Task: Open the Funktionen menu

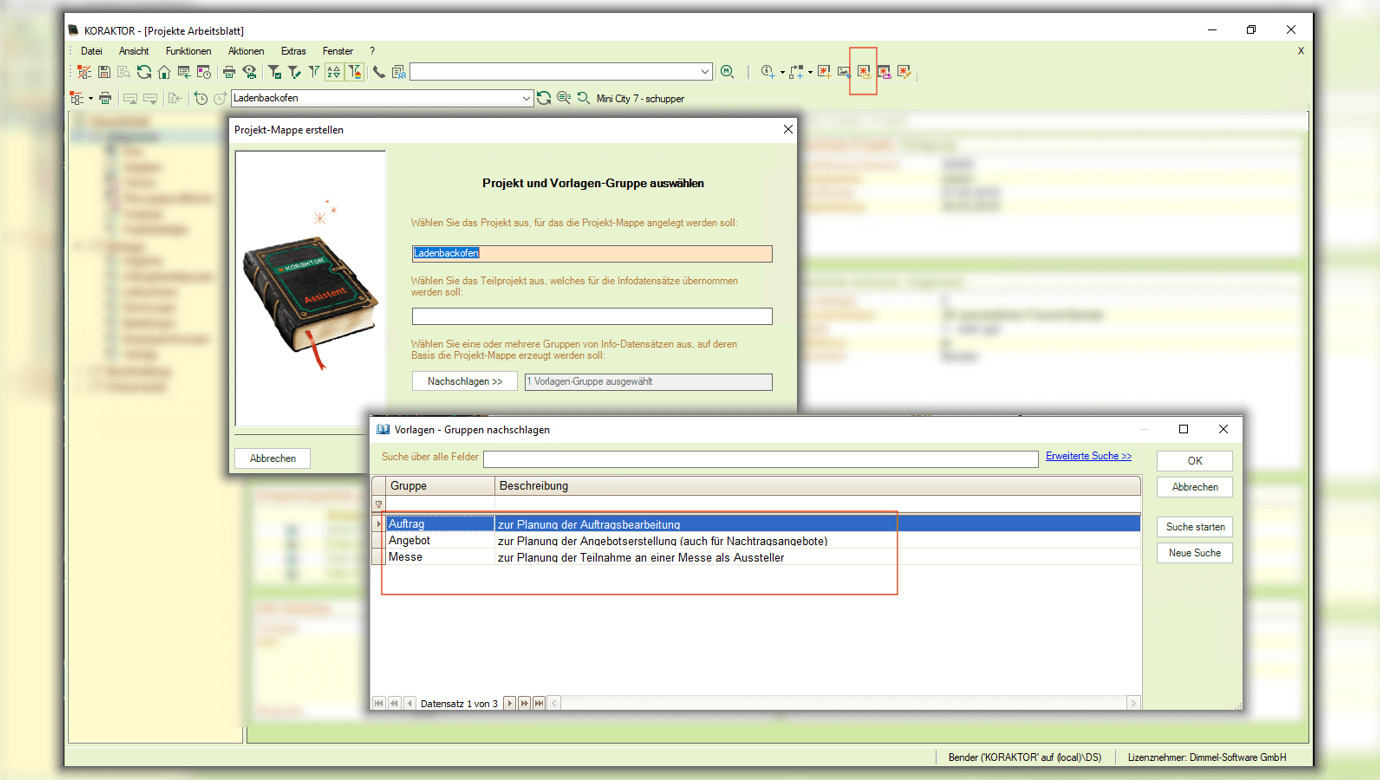Action: (188, 51)
